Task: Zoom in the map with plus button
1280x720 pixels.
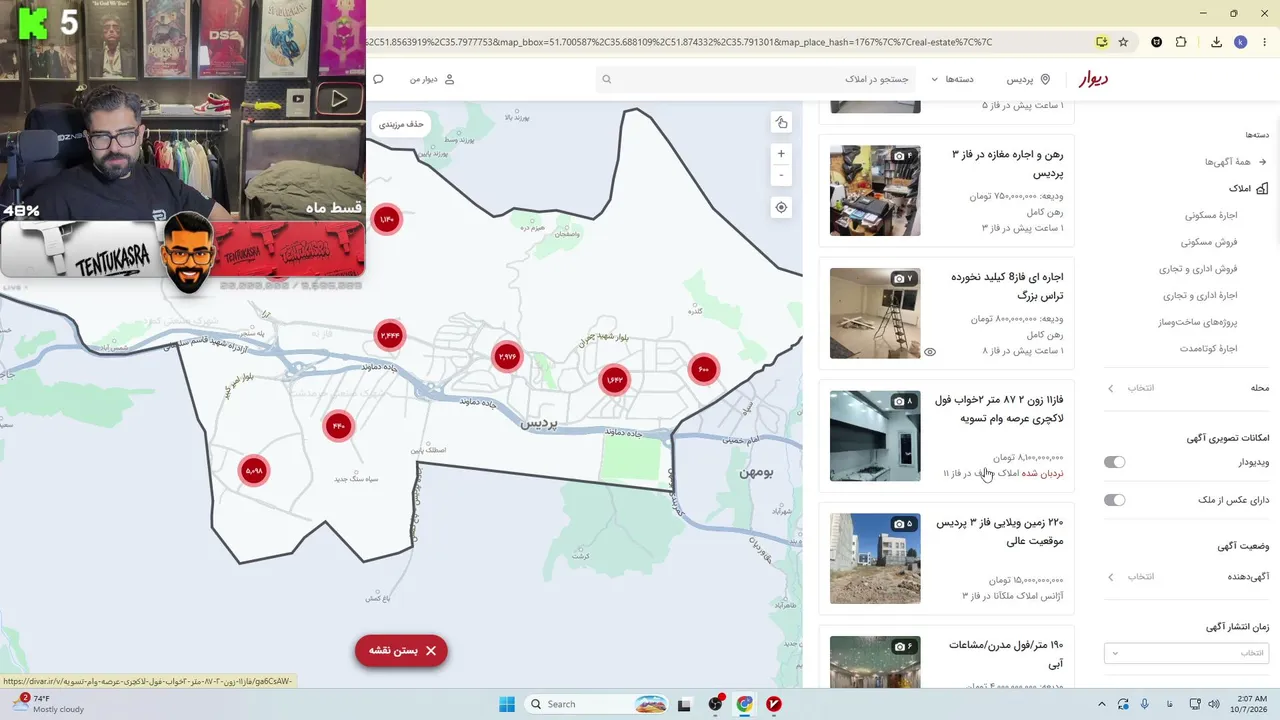Action: 781,154
